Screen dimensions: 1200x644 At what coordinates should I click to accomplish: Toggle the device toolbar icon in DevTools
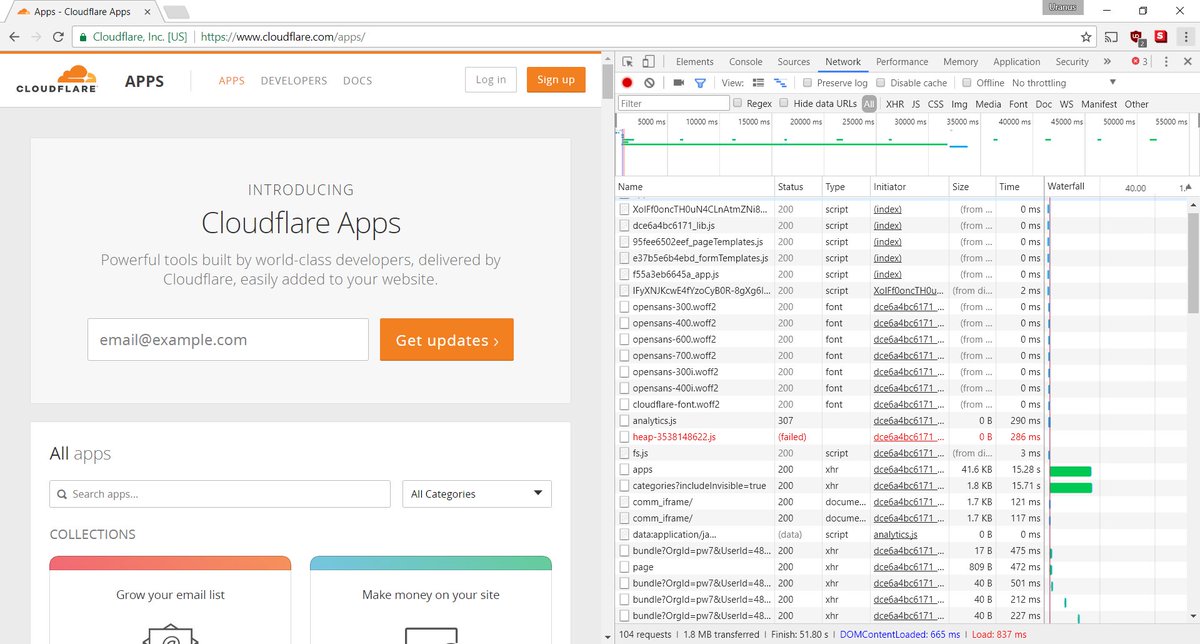click(648, 62)
